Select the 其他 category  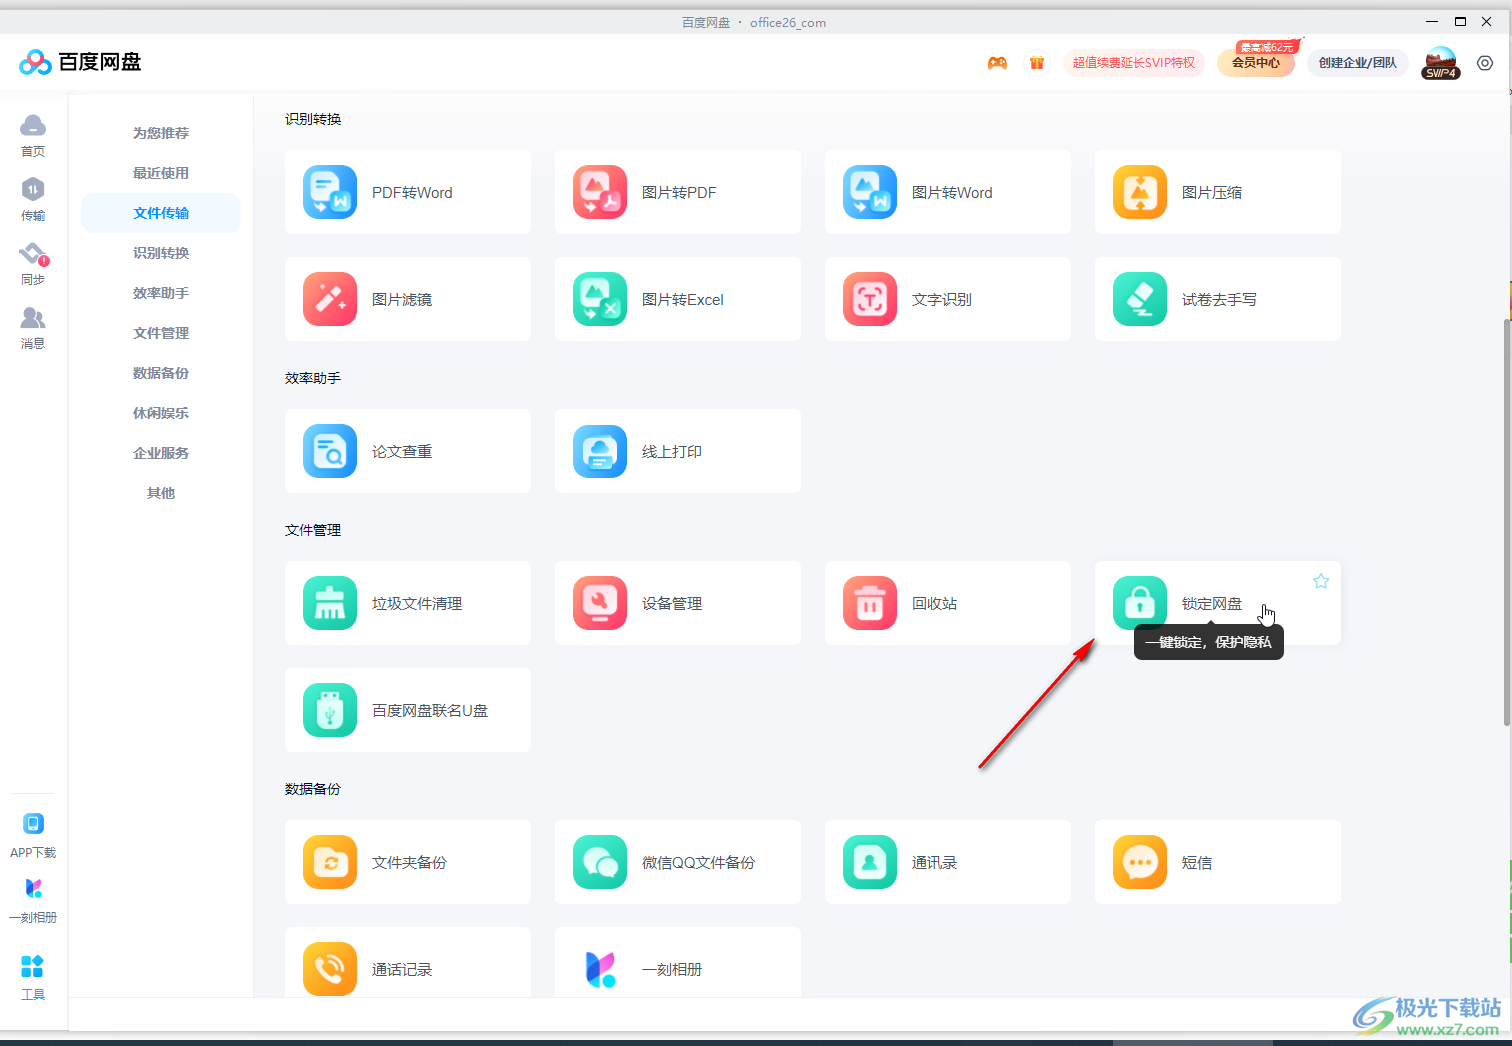161,493
